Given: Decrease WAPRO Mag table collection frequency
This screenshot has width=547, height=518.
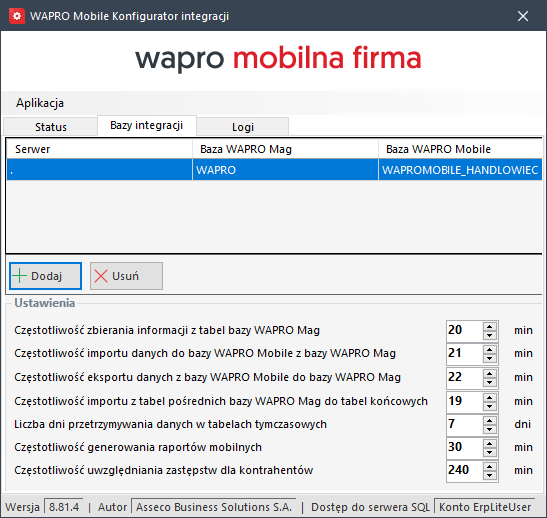Looking at the screenshot, I should (490, 335).
